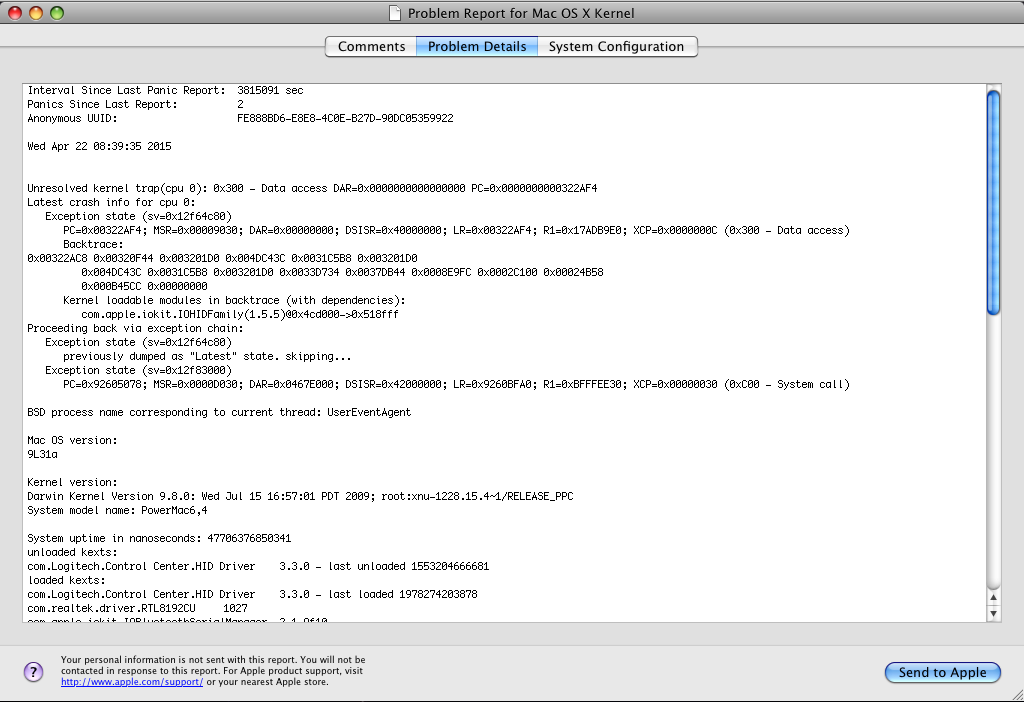Click the 'Backtrace:' label
The height and width of the screenshot is (702, 1024).
coord(93,244)
